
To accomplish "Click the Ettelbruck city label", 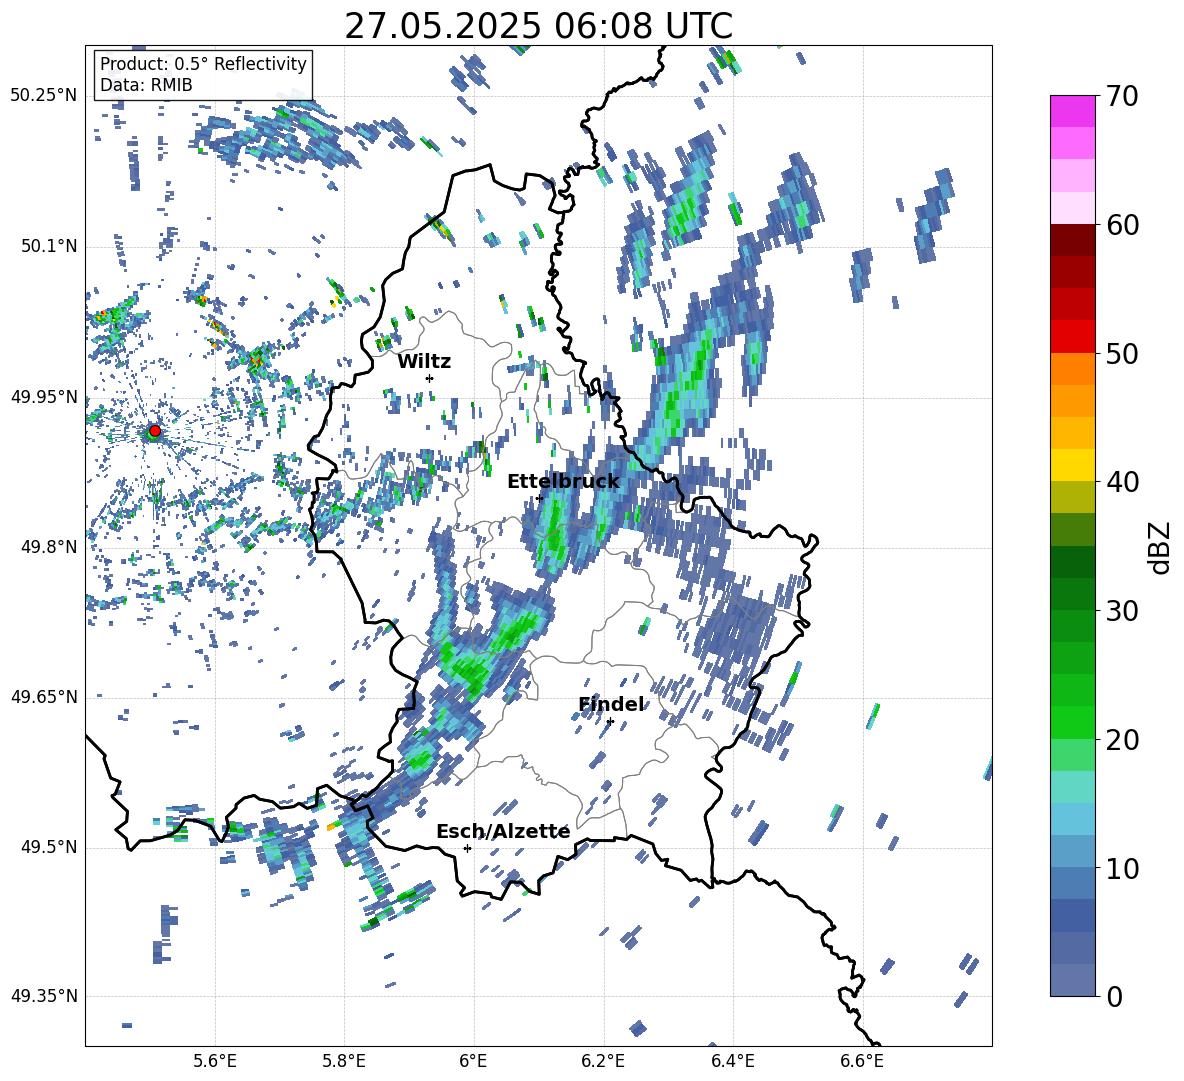I will tap(563, 482).
